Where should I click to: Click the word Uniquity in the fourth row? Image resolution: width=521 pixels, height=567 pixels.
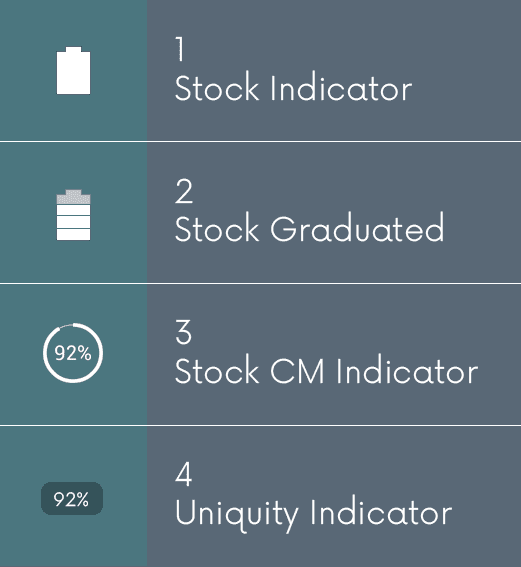click(237, 515)
